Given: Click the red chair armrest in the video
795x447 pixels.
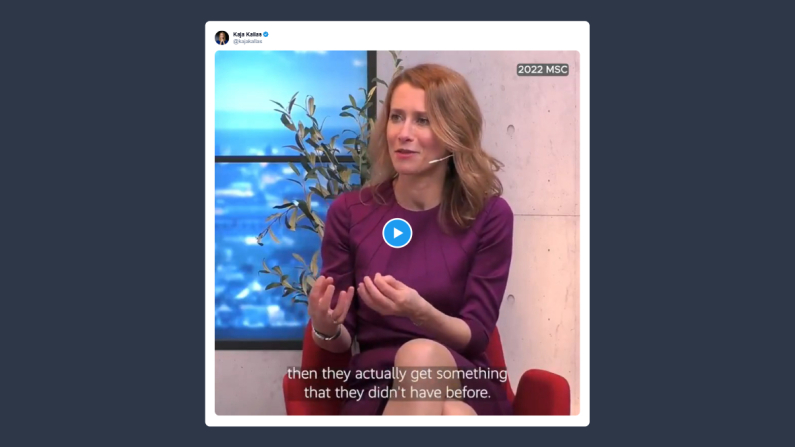Looking at the screenshot, I should 543,391.
